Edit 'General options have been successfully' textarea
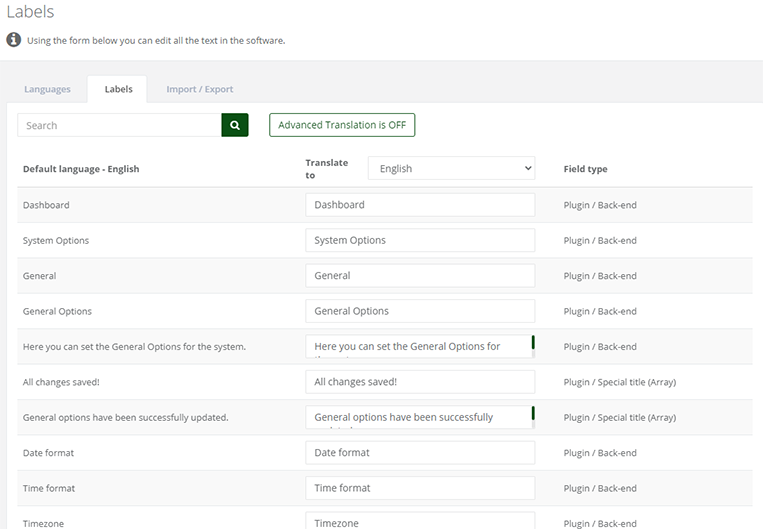Screen dimensions: 763x529 click(x=418, y=417)
